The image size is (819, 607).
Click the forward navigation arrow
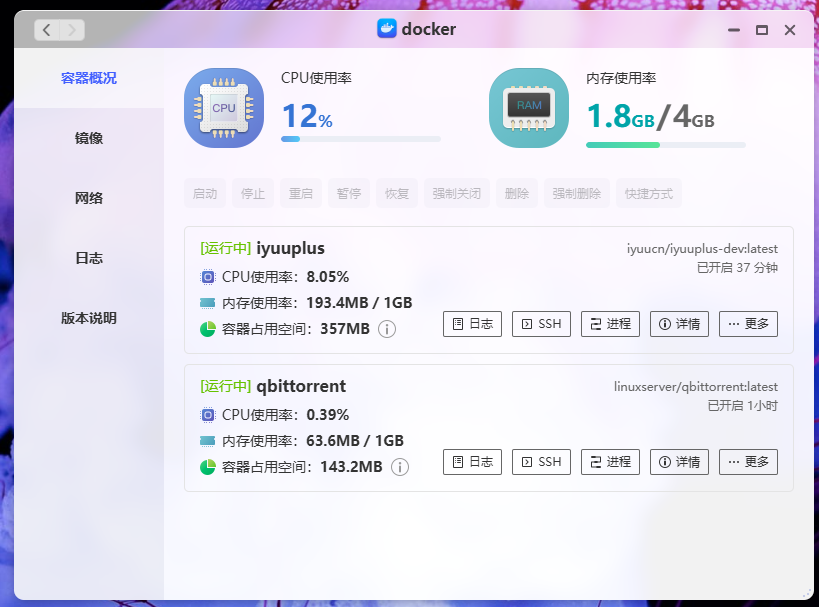click(72, 30)
